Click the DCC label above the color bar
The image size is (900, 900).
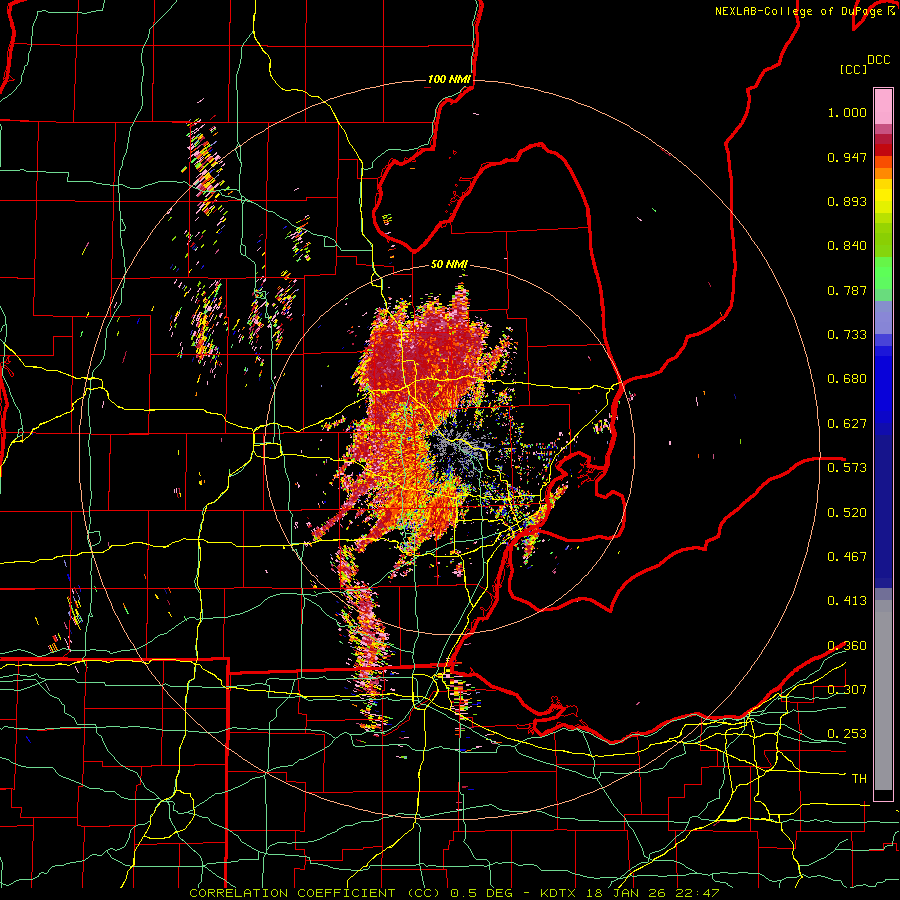click(879, 60)
